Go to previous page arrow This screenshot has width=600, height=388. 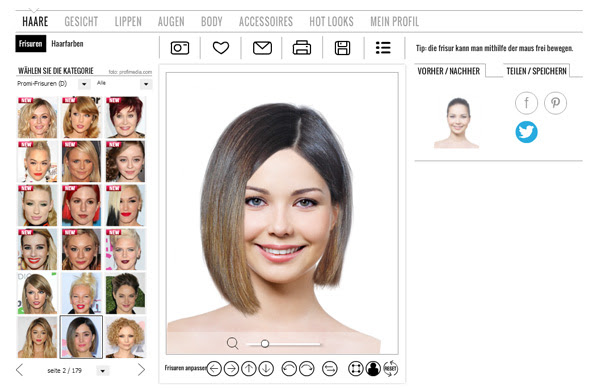[20, 370]
